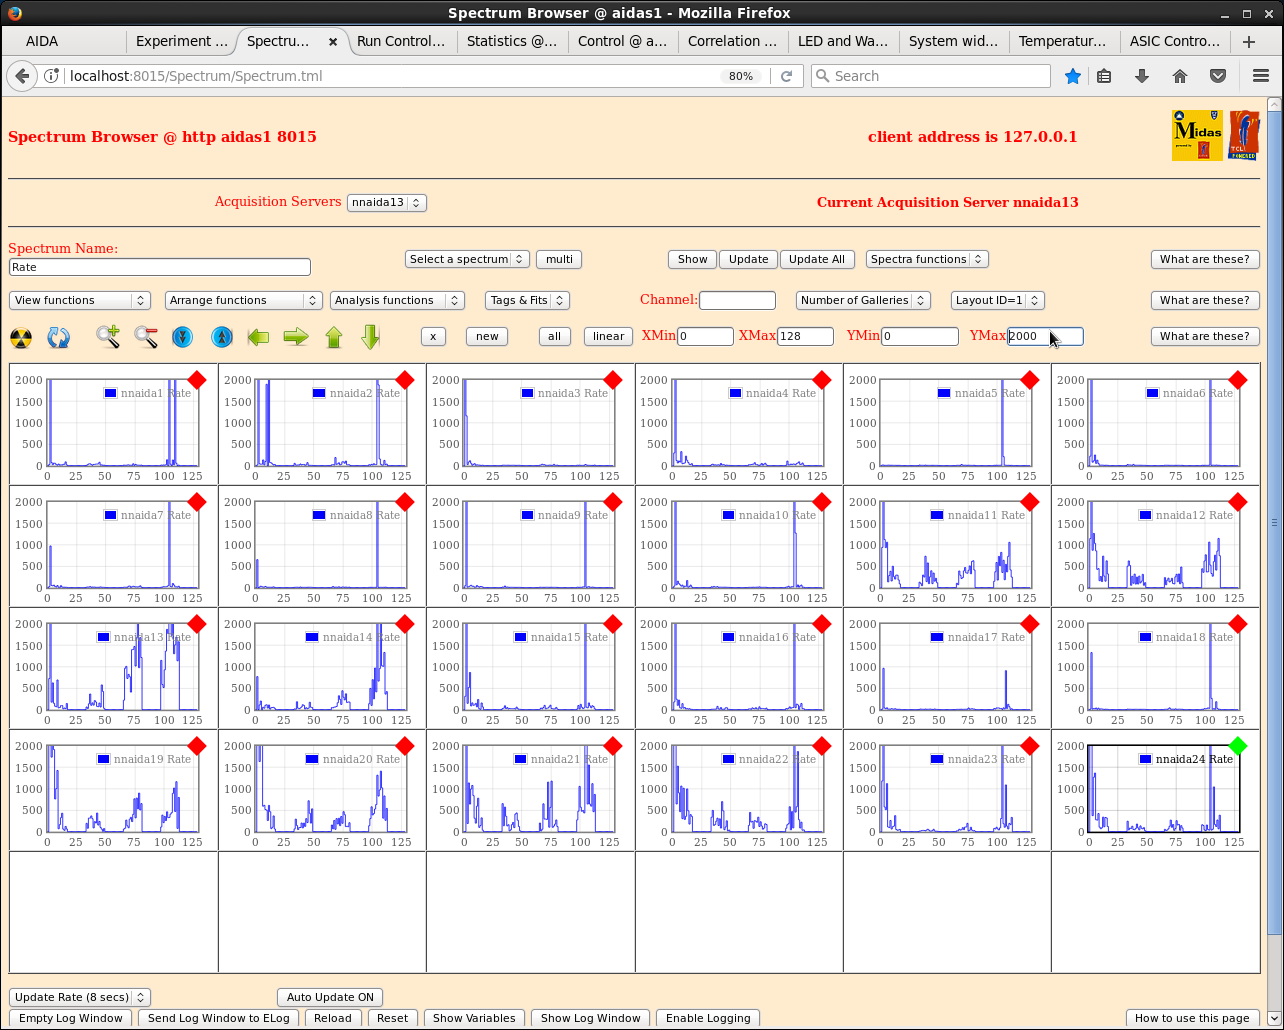Click the Firefox home icon
Viewport: 1284px width, 1030px height.
(1180, 76)
